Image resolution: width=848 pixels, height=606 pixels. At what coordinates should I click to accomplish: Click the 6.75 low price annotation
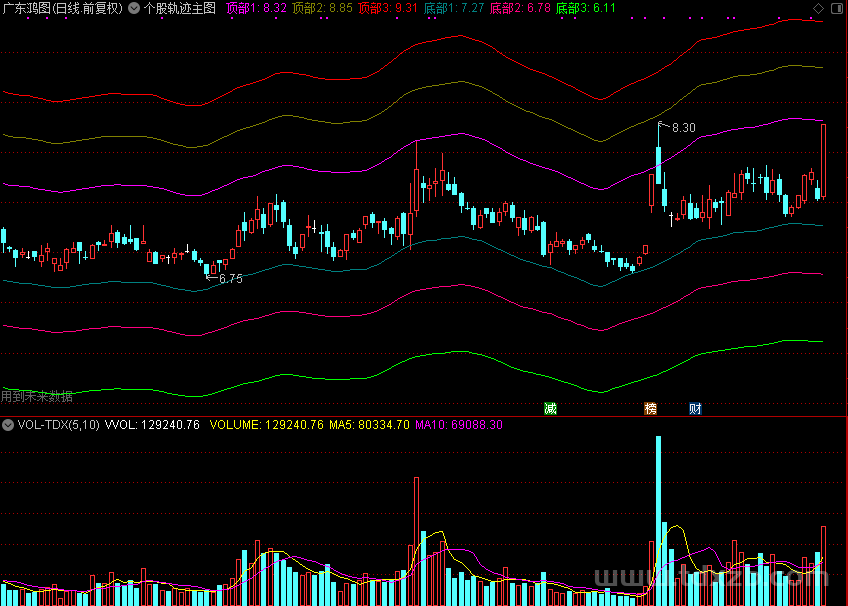coord(231,279)
